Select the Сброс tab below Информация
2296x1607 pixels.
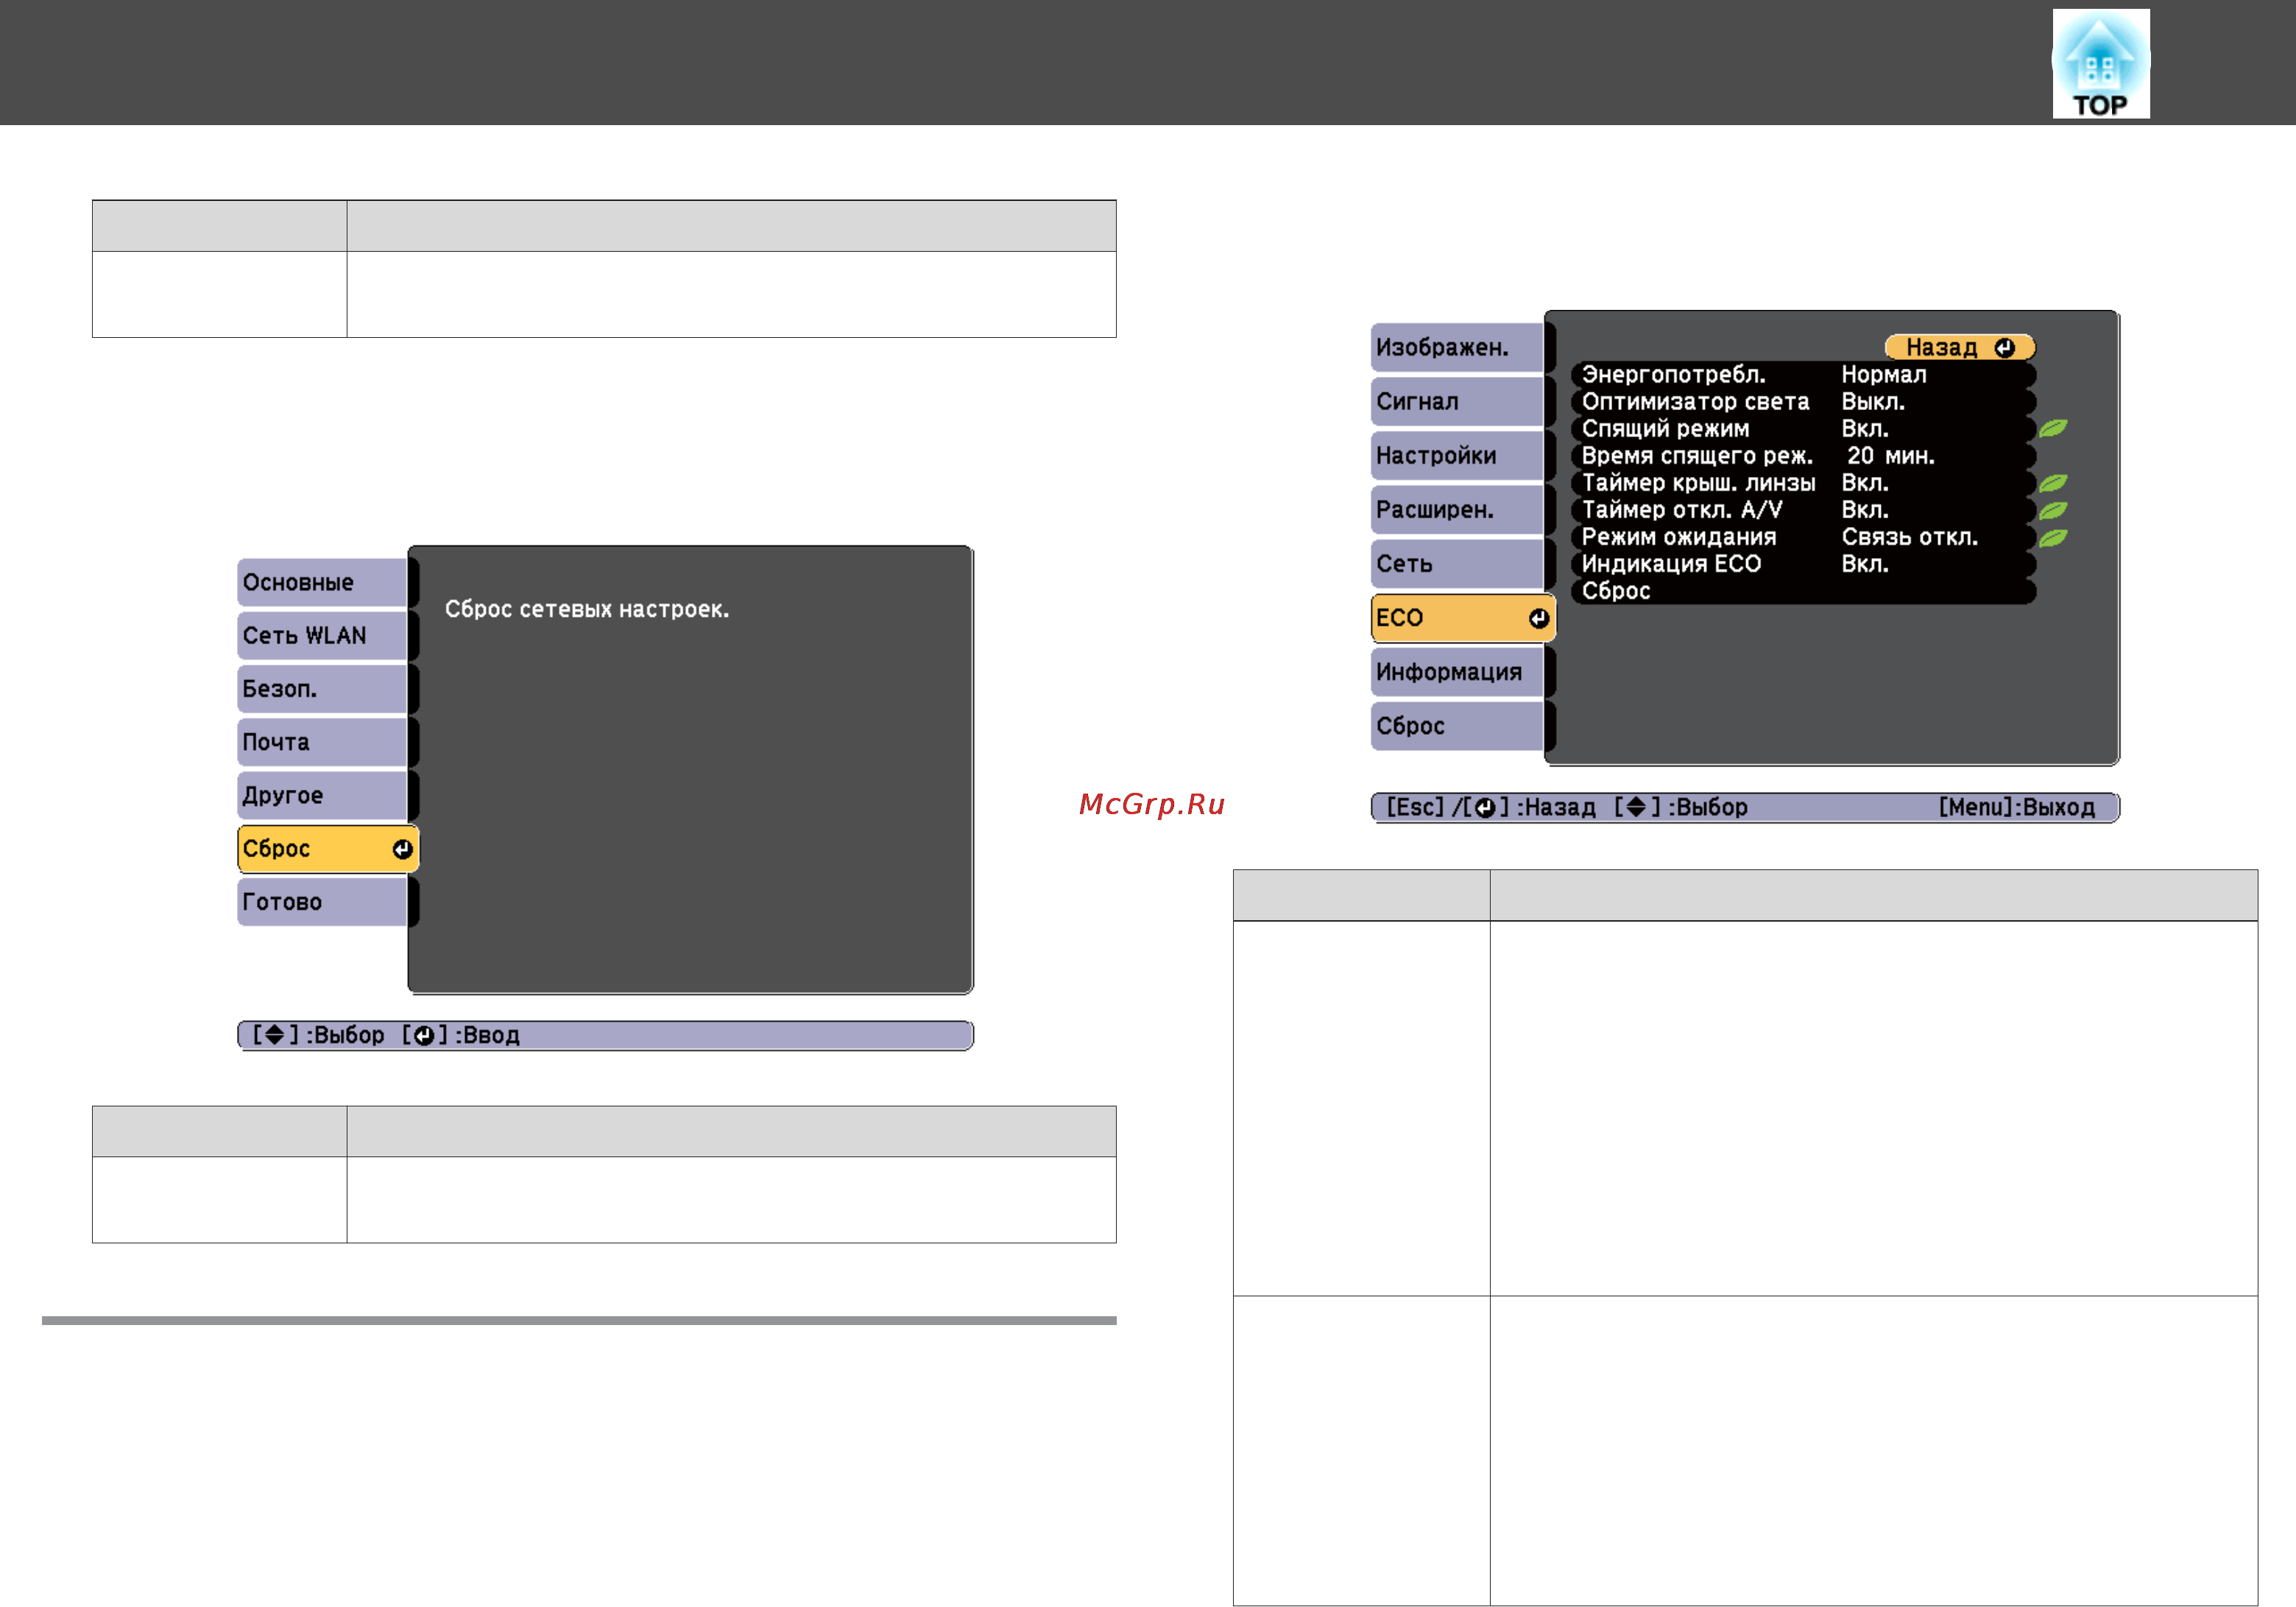tap(1458, 726)
